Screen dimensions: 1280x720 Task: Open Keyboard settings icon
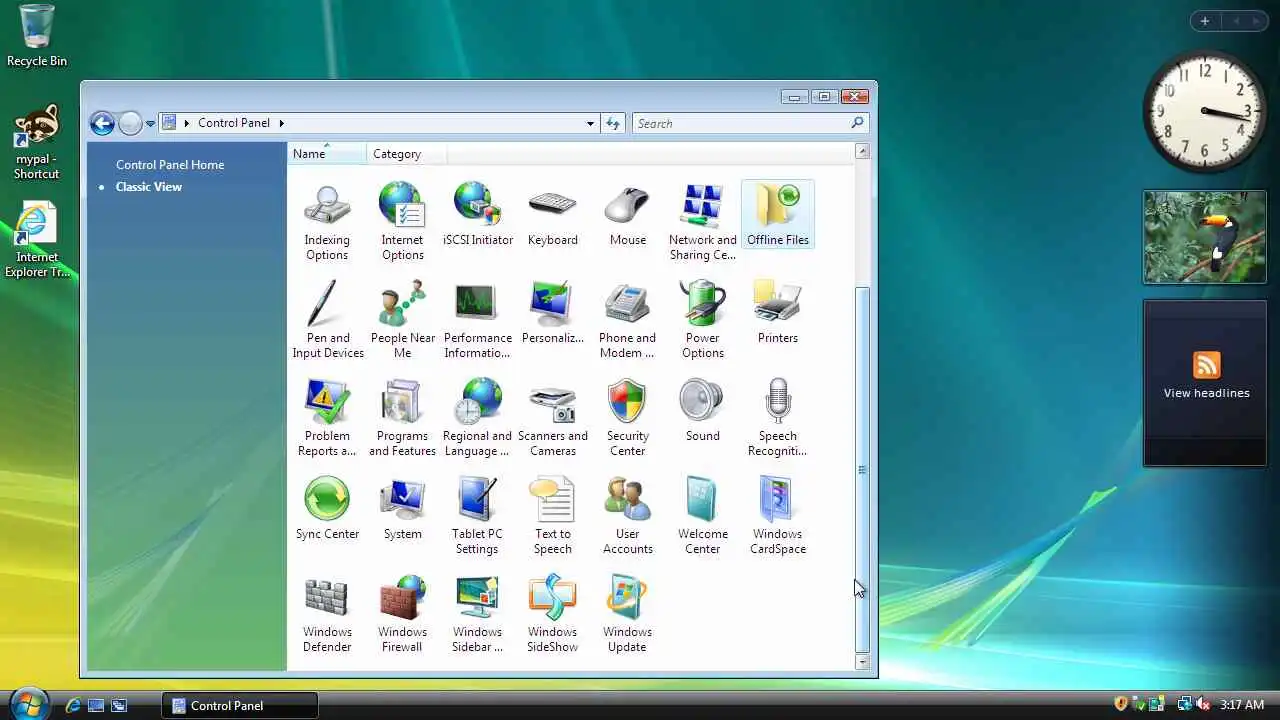(552, 215)
